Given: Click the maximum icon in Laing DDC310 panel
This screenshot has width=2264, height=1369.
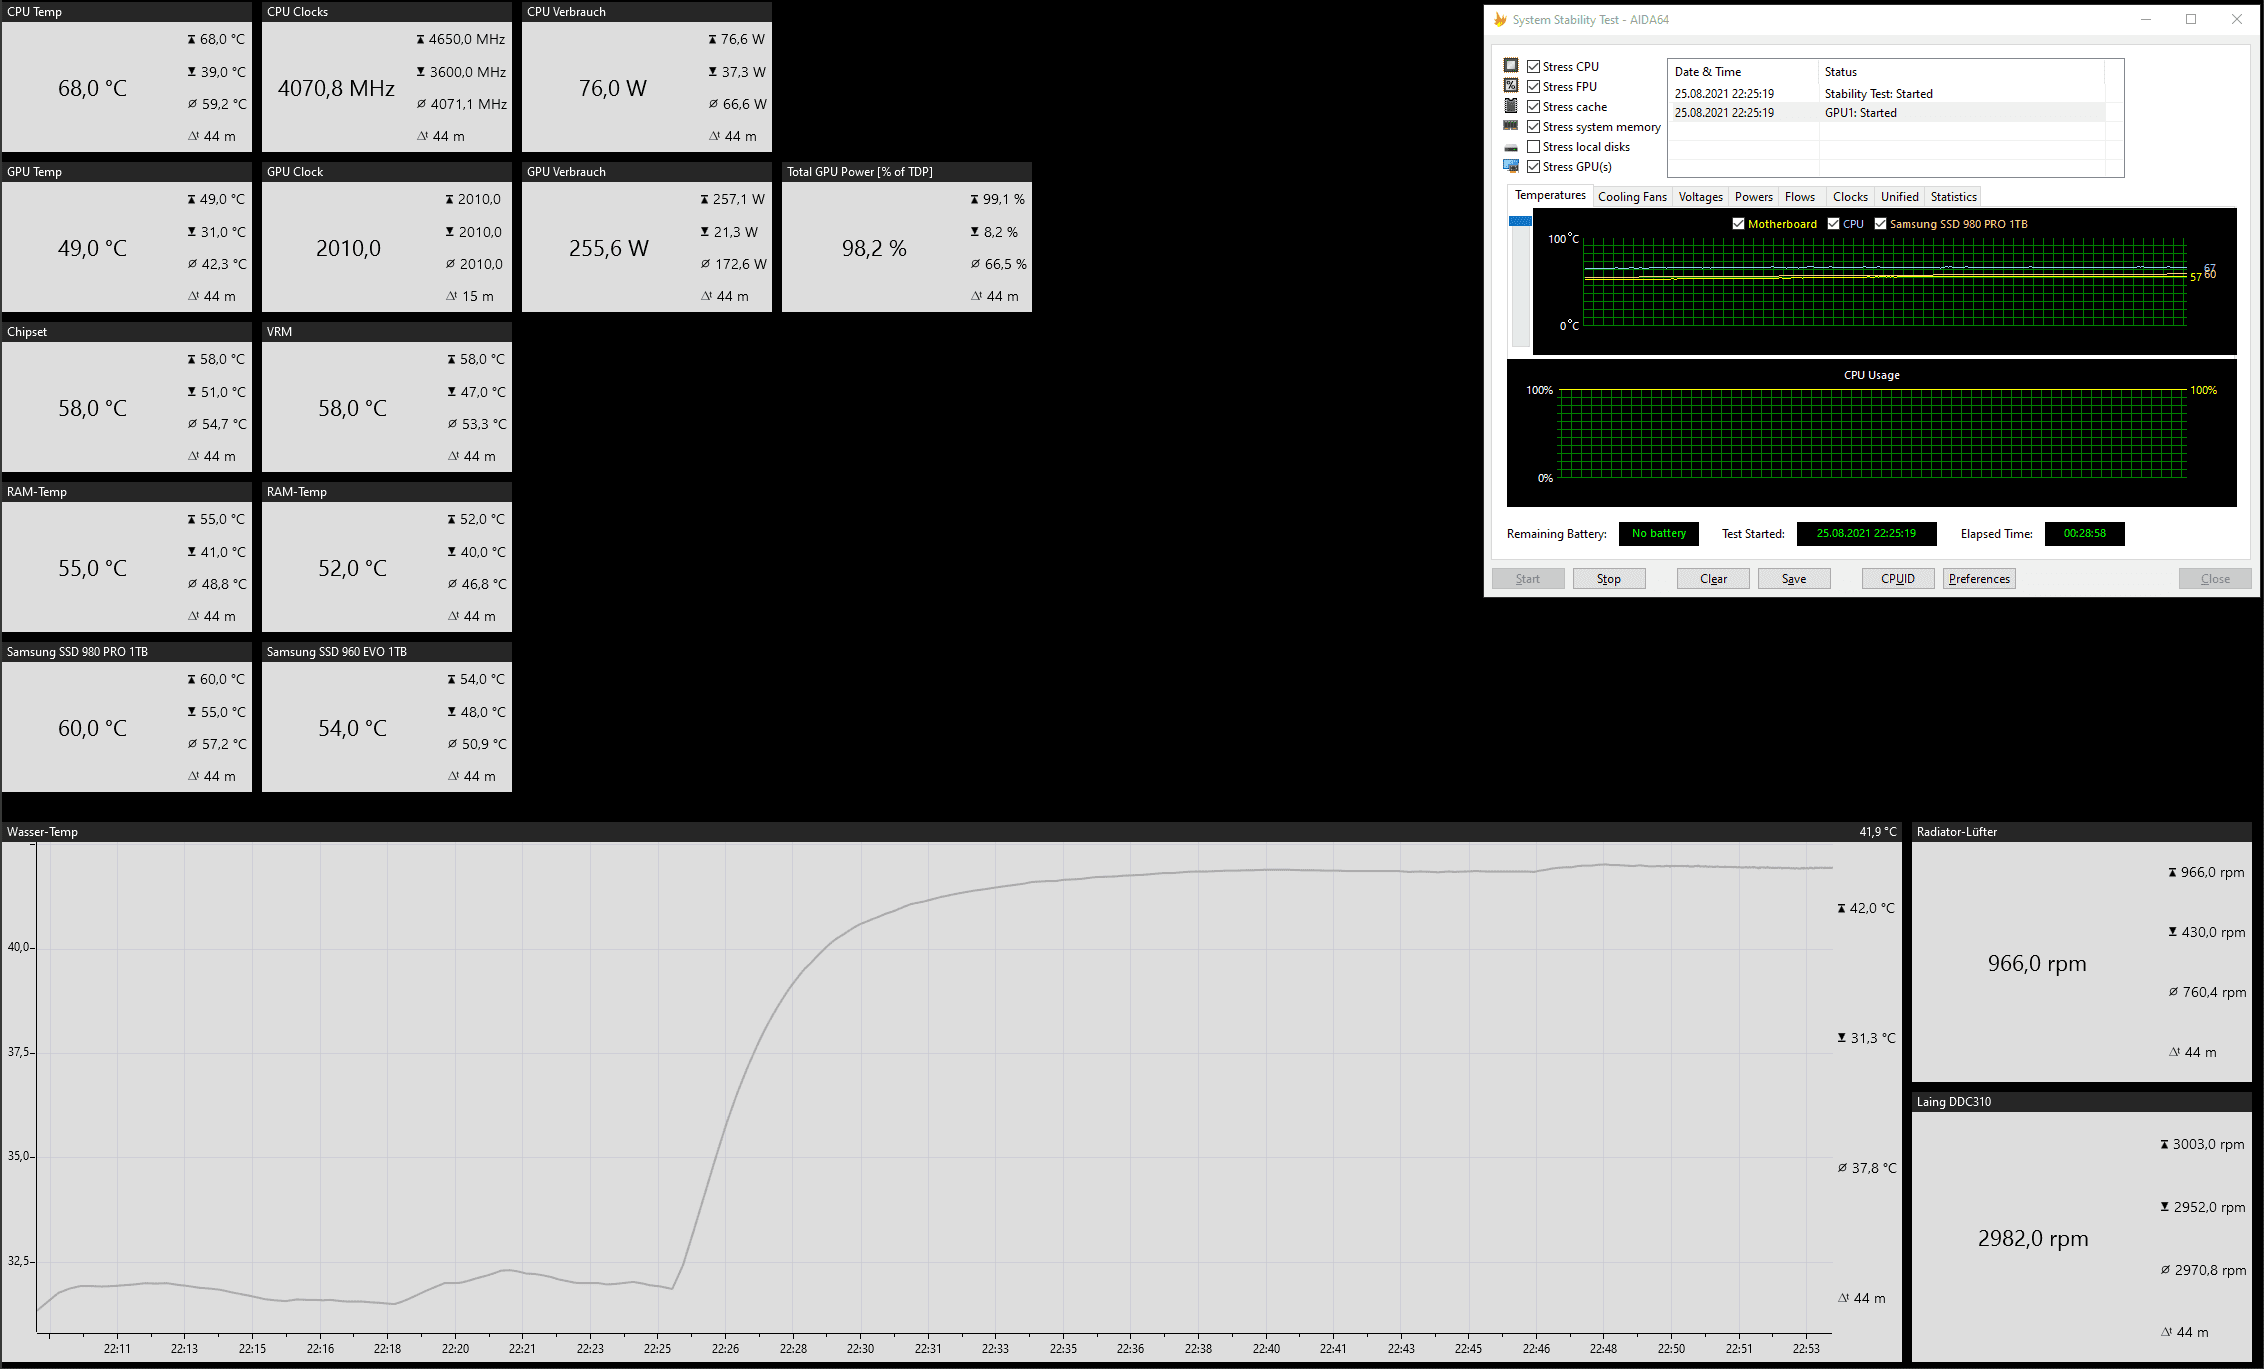Looking at the screenshot, I should [x=2165, y=1144].
